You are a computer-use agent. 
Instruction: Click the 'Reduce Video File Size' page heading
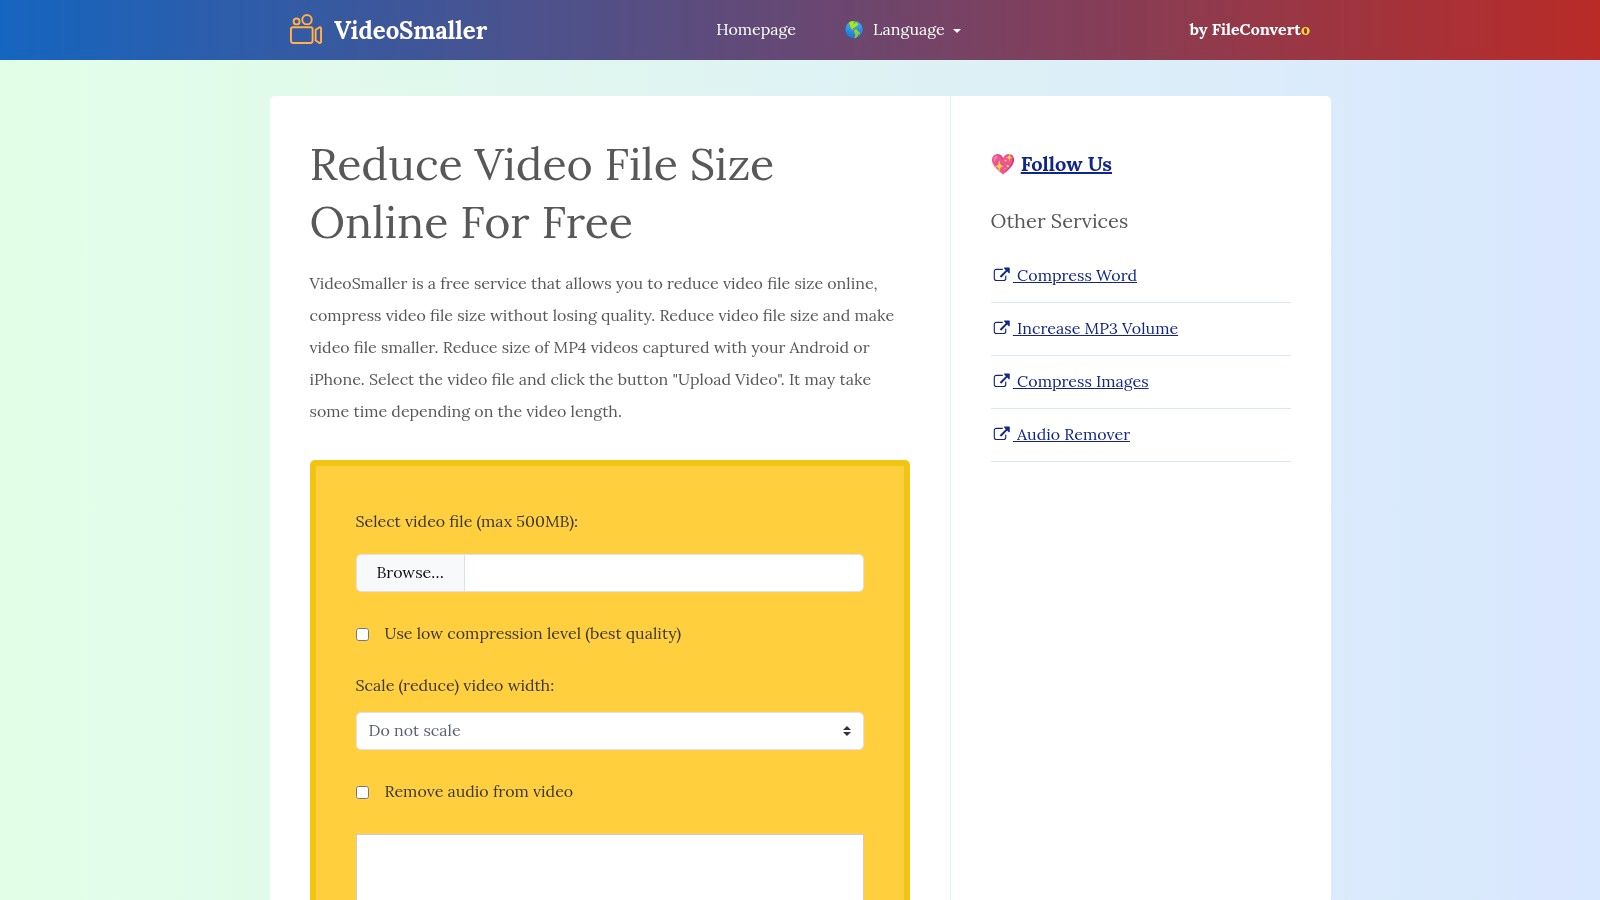click(541, 193)
